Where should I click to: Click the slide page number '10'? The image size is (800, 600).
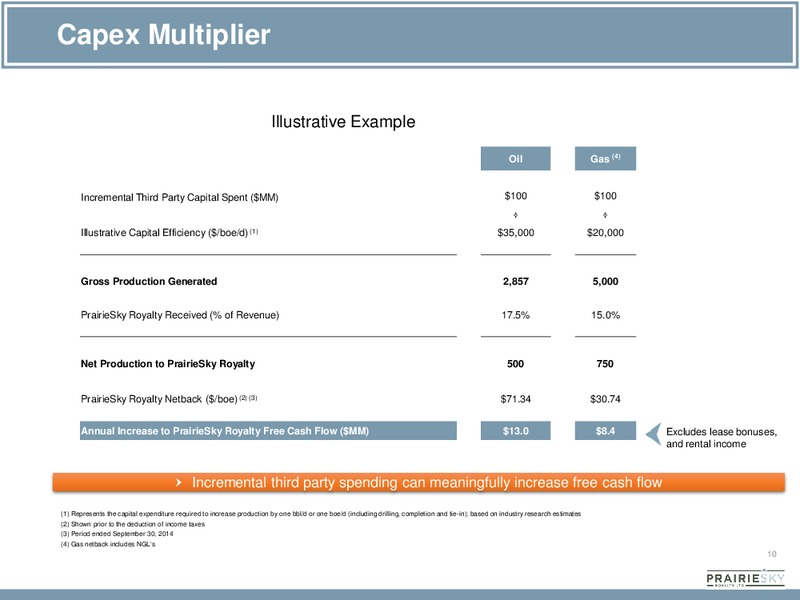click(771, 554)
